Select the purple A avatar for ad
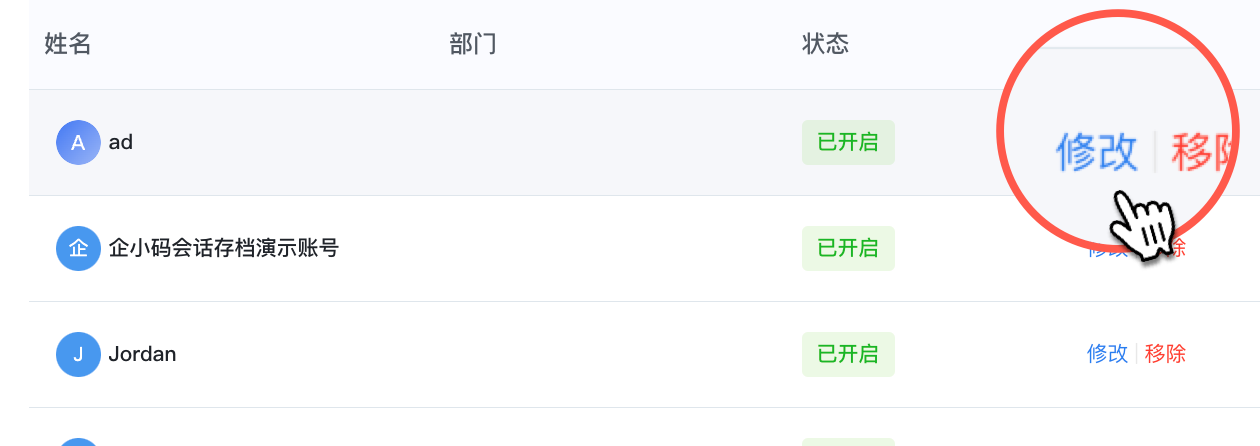 78,142
